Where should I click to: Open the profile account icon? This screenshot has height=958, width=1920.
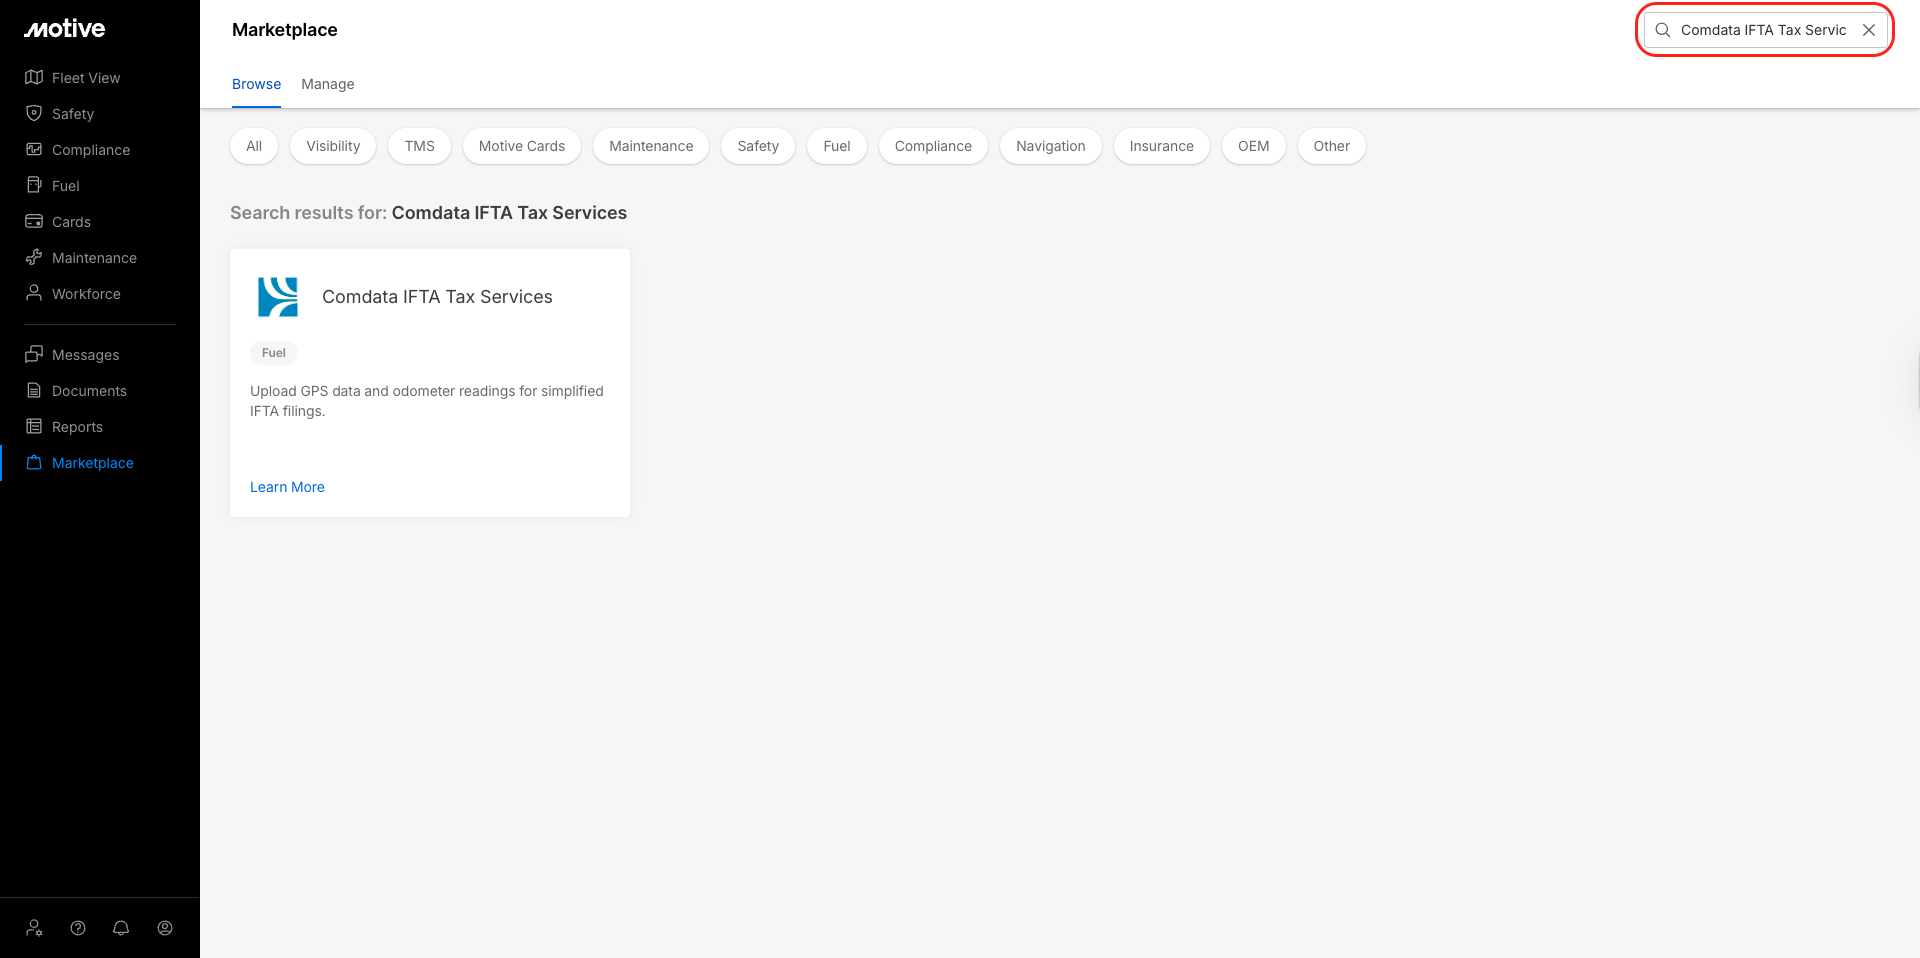coord(165,928)
